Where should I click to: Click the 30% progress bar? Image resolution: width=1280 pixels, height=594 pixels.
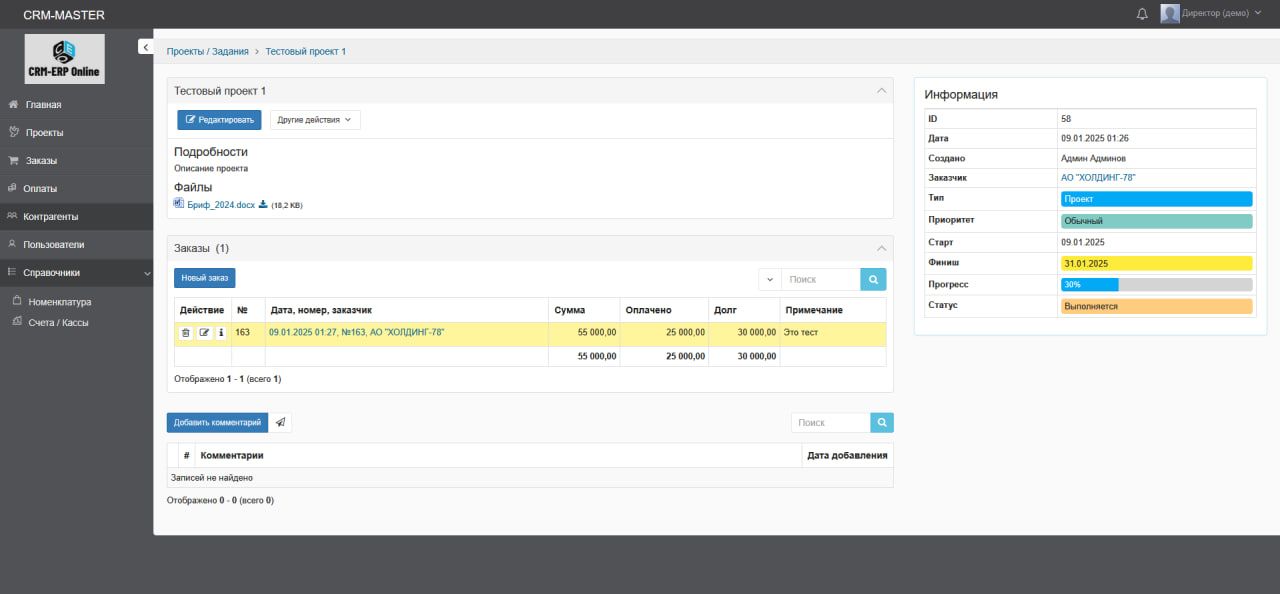click(x=1156, y=285)
